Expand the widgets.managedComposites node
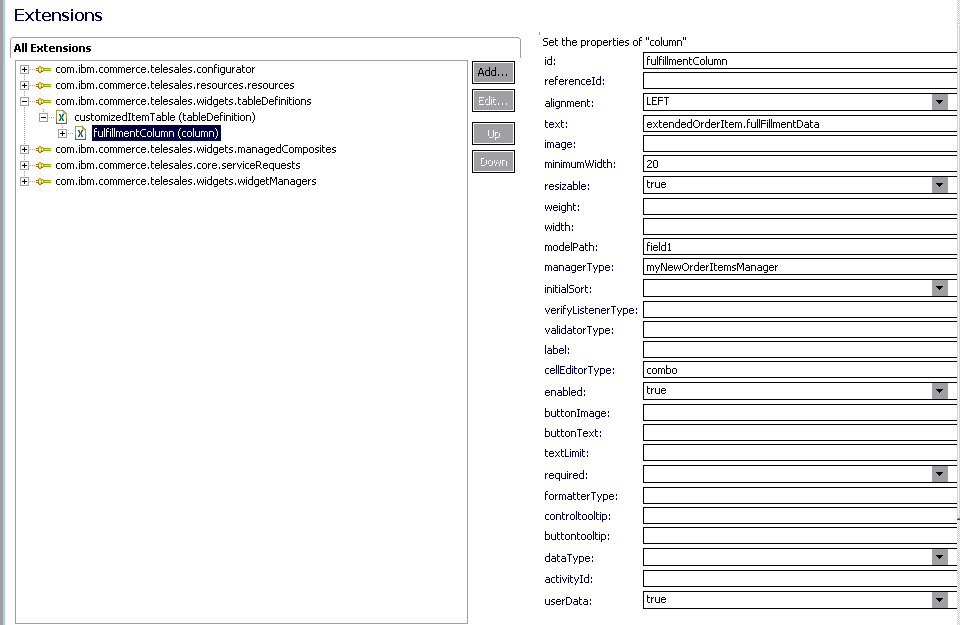Screen dimensions: 960x625 24,149
